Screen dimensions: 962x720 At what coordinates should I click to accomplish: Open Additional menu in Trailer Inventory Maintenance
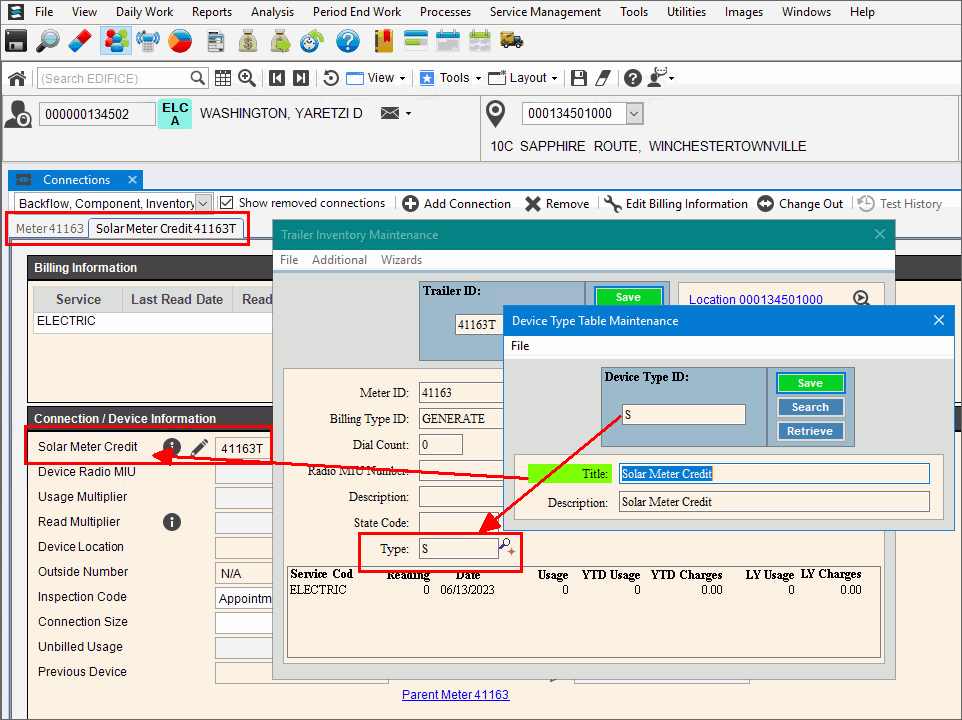point(339,260)
